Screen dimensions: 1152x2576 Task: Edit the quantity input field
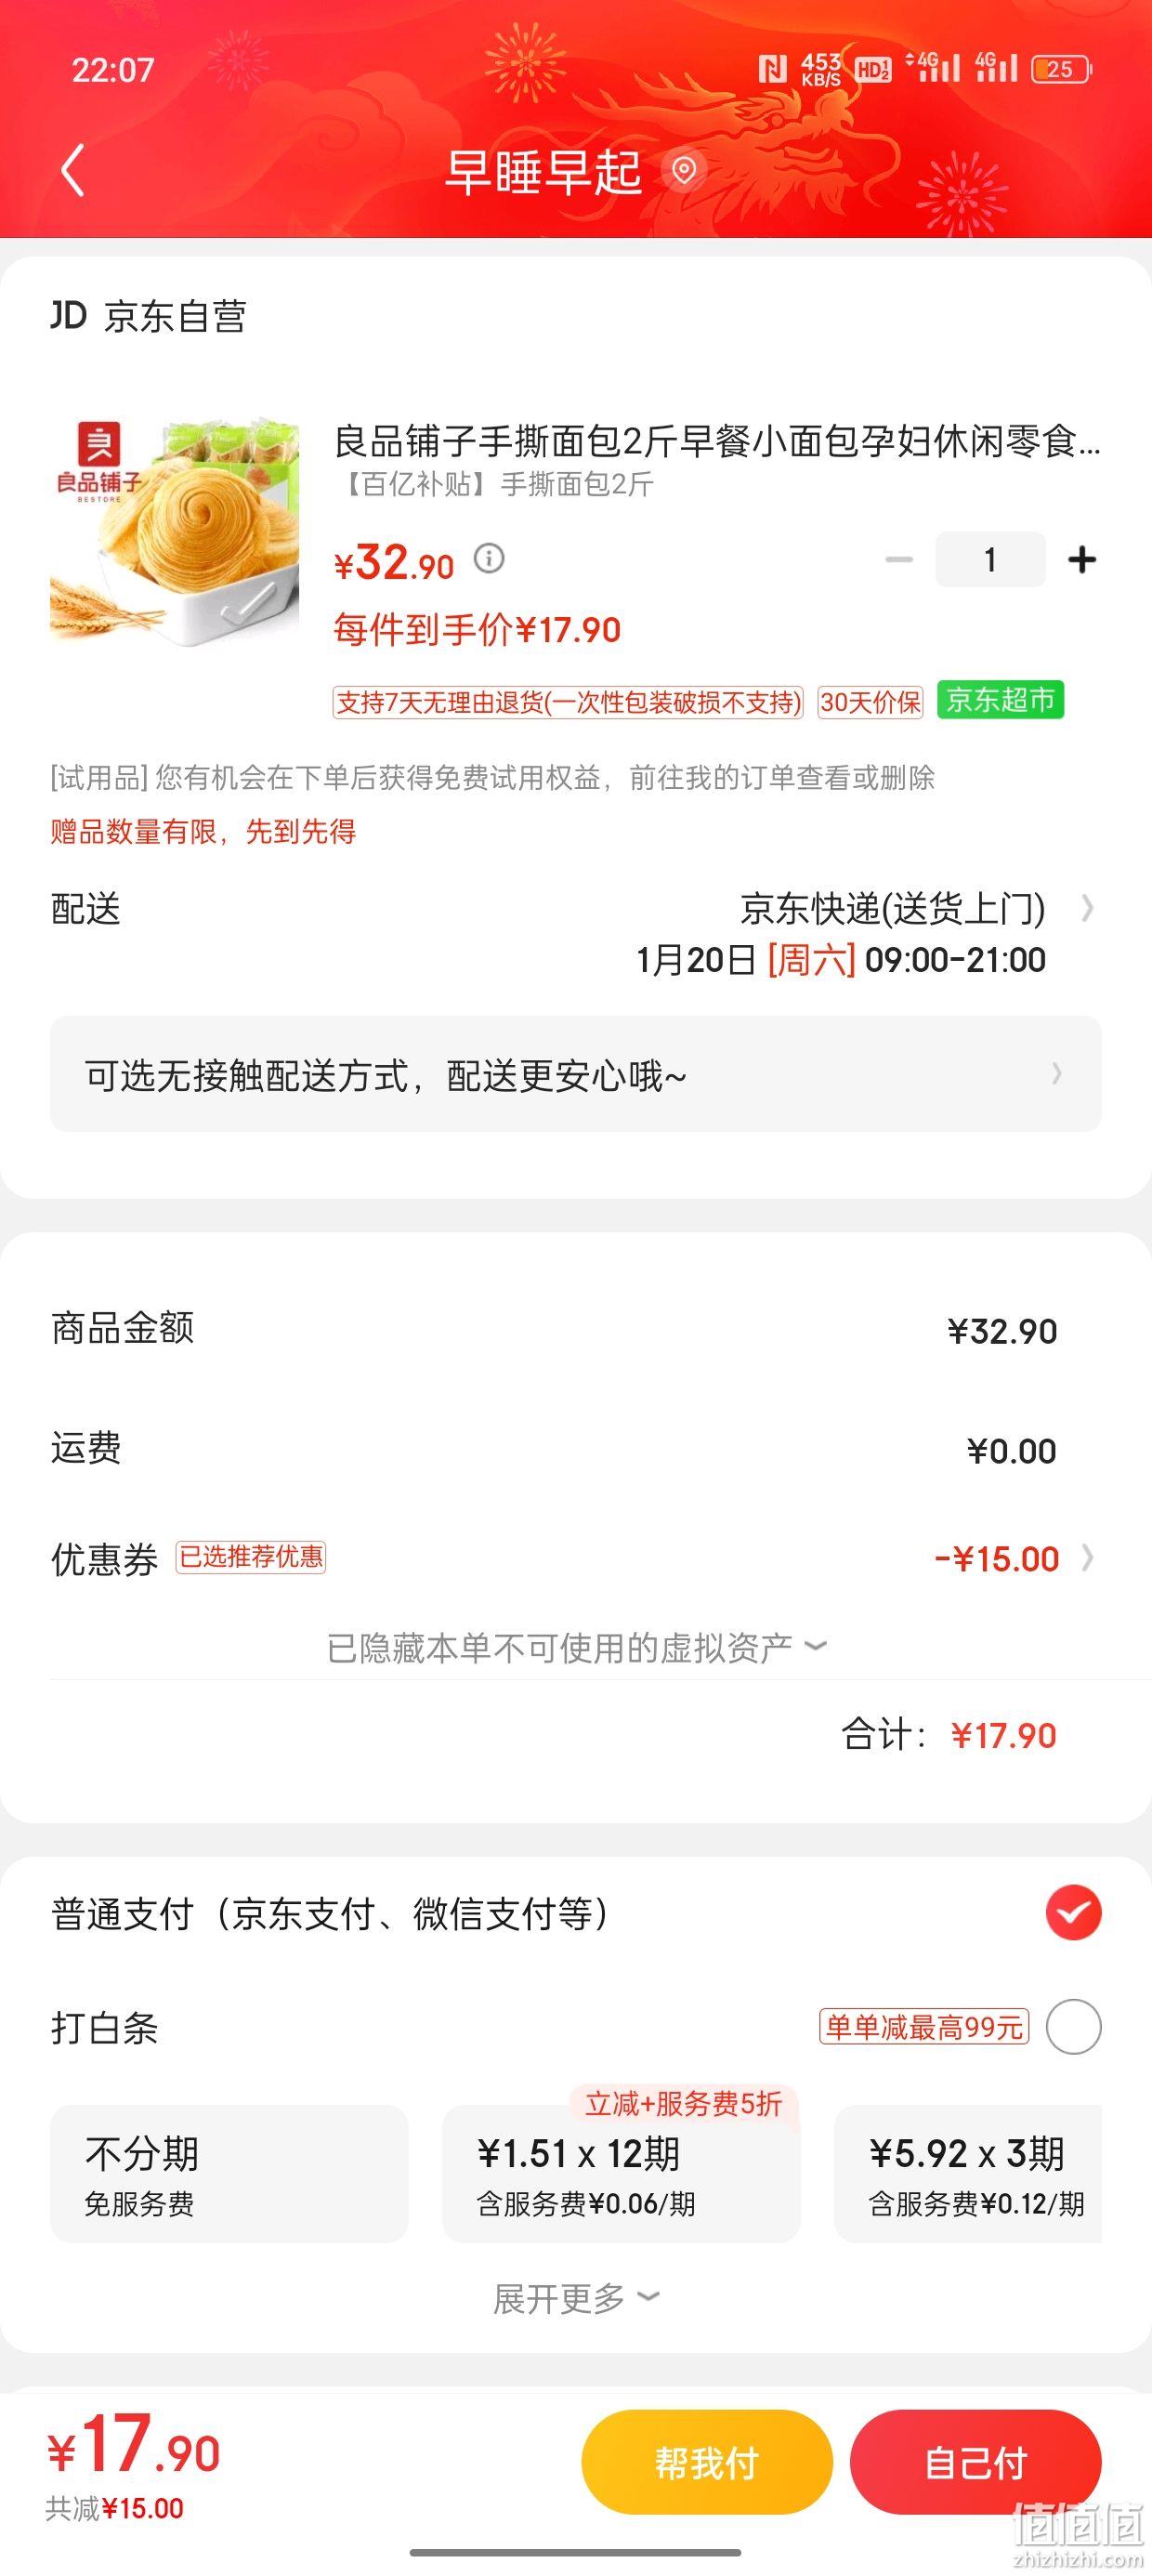[x=990, y=560]
